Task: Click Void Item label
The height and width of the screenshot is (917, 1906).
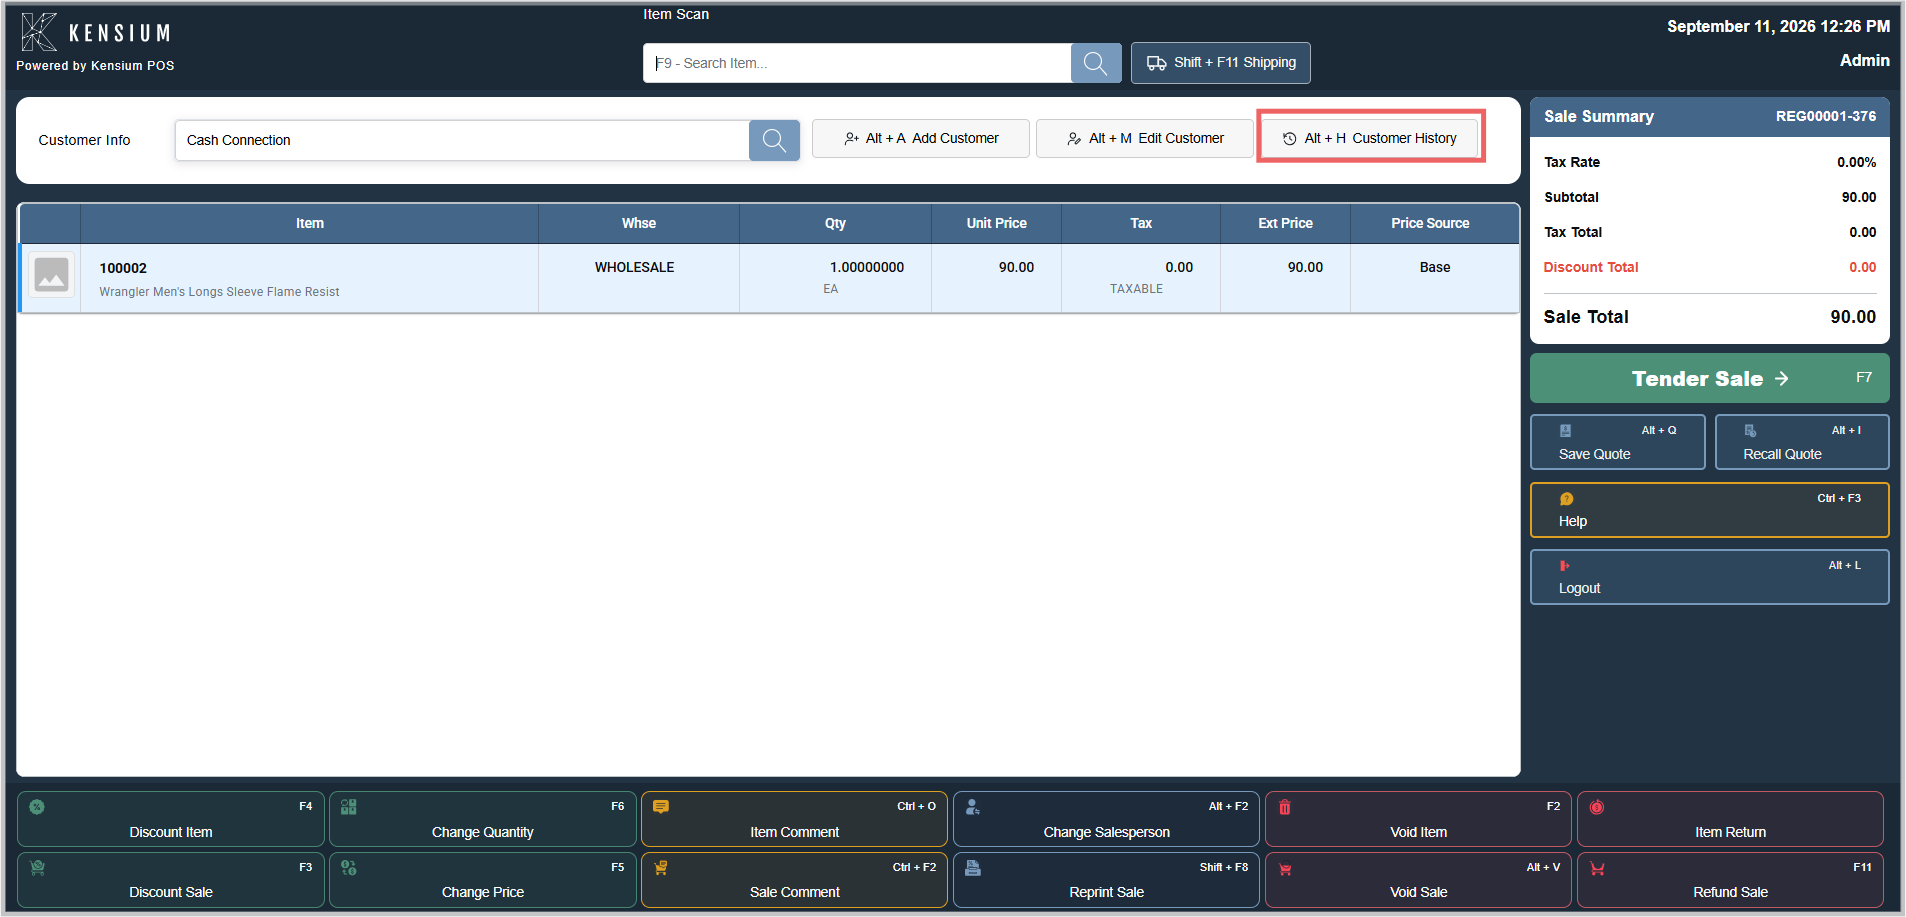Action: 1418,832
